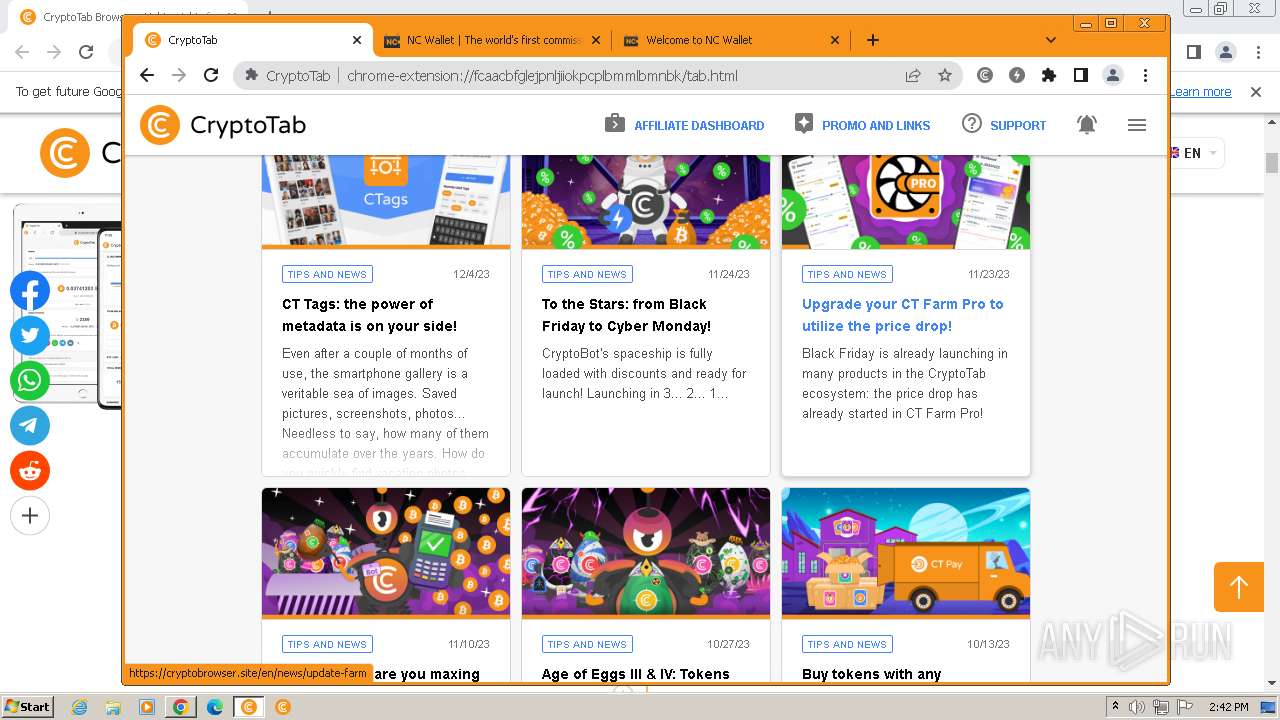Open the CryptoTab extension icon in toolbar
1280x720 pixels.
985,75
